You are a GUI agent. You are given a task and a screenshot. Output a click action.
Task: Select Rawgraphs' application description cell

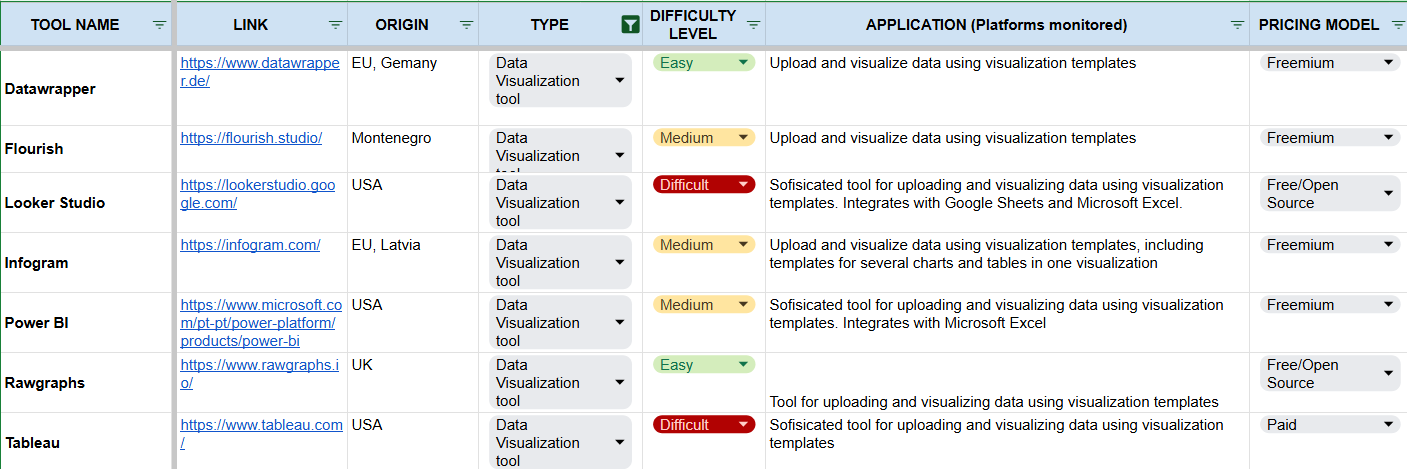click(x=1007, y=382)
